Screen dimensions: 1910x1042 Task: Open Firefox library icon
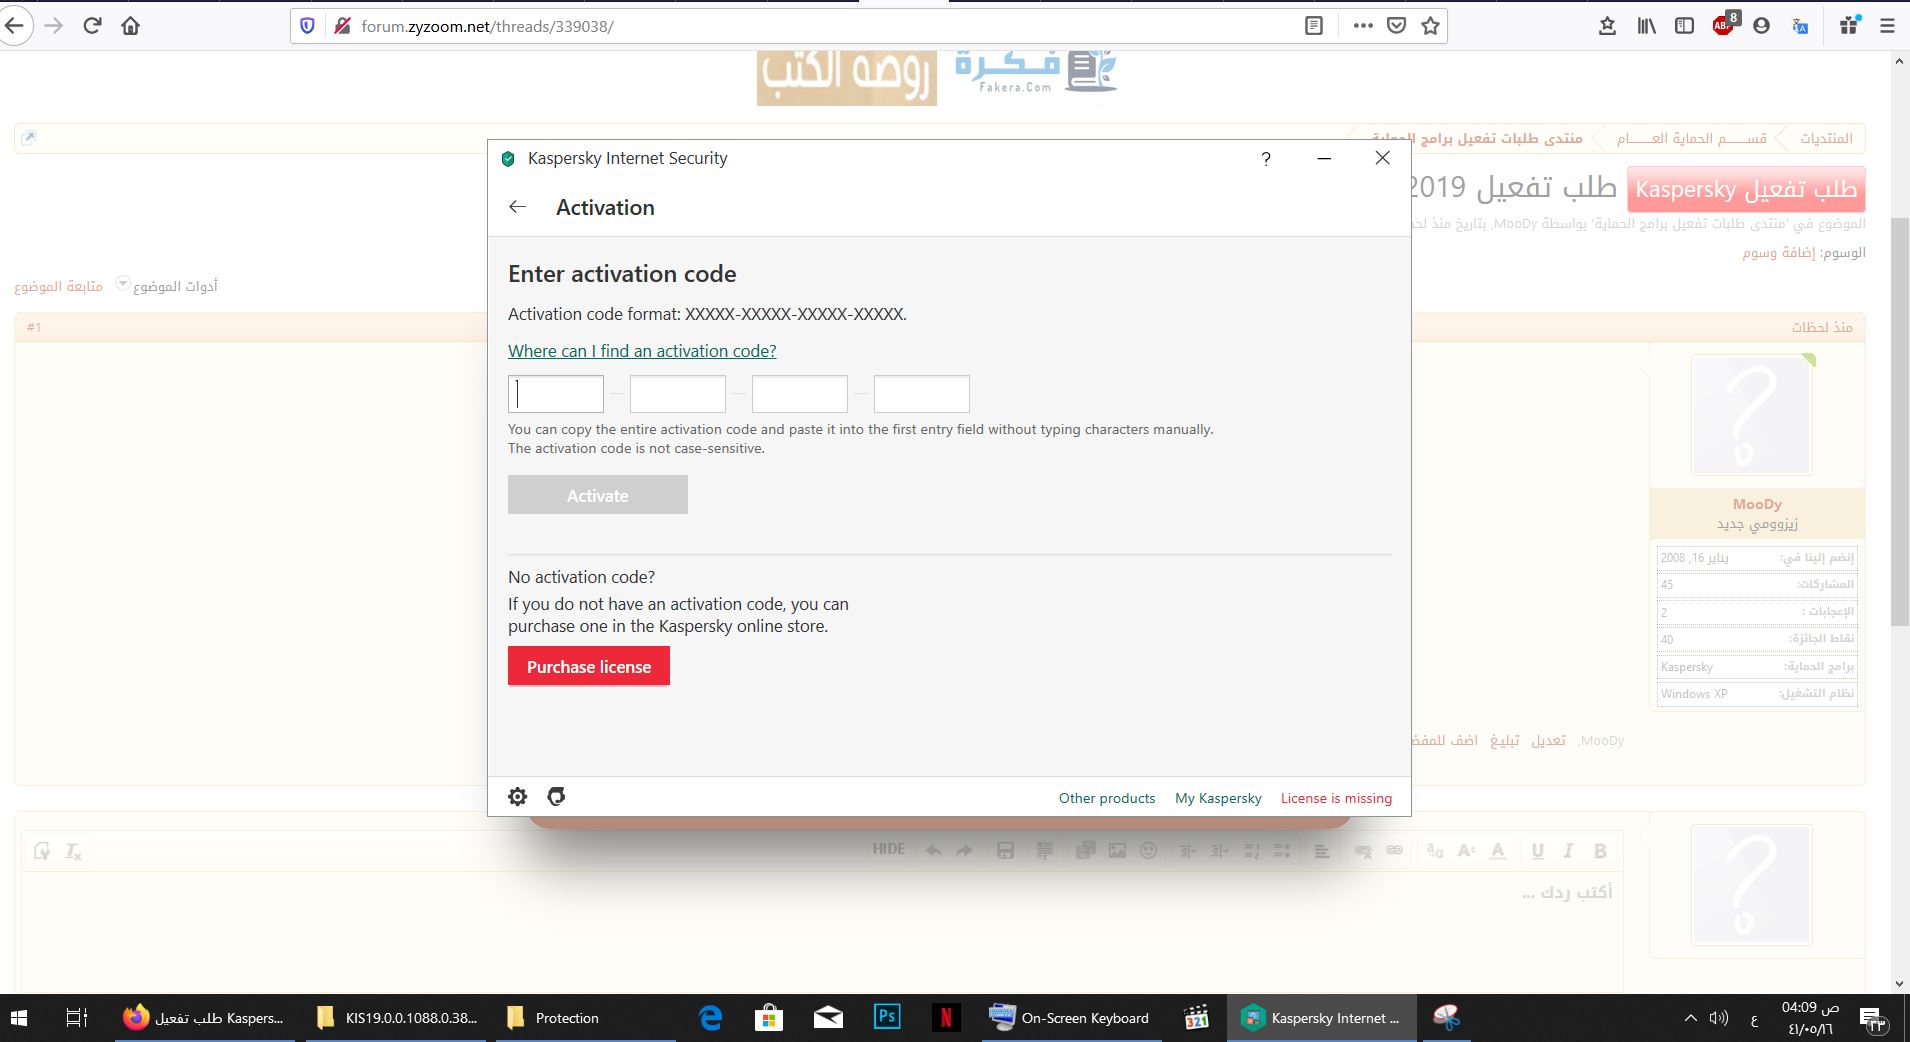pos(1646,26)
